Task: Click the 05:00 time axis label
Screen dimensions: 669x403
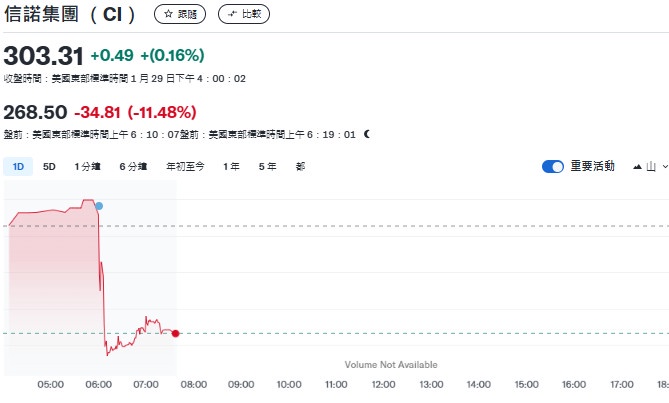Action: coord(51,385)
